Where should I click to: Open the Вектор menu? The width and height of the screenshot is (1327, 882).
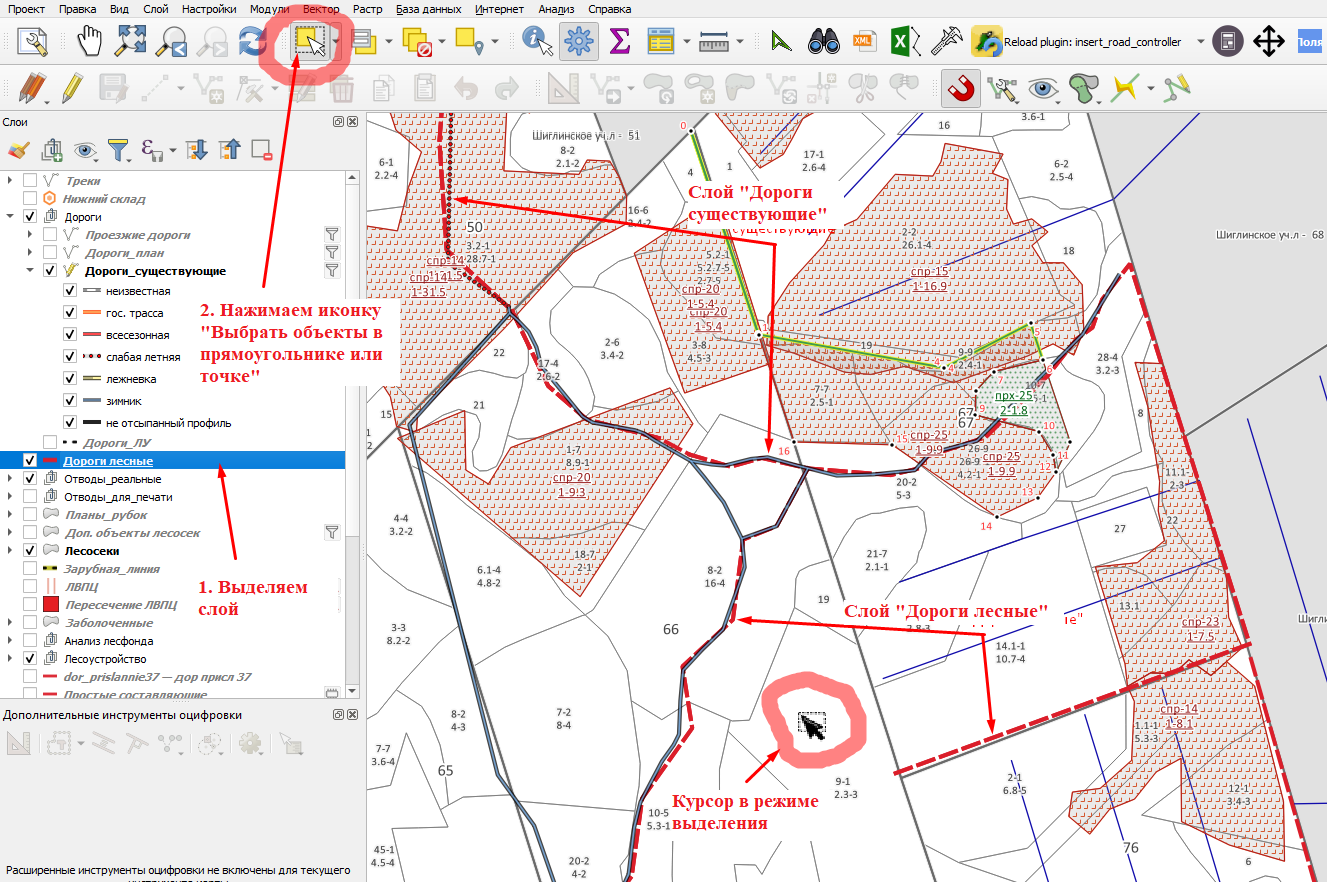pyautogui.click(x=320, y=8)
